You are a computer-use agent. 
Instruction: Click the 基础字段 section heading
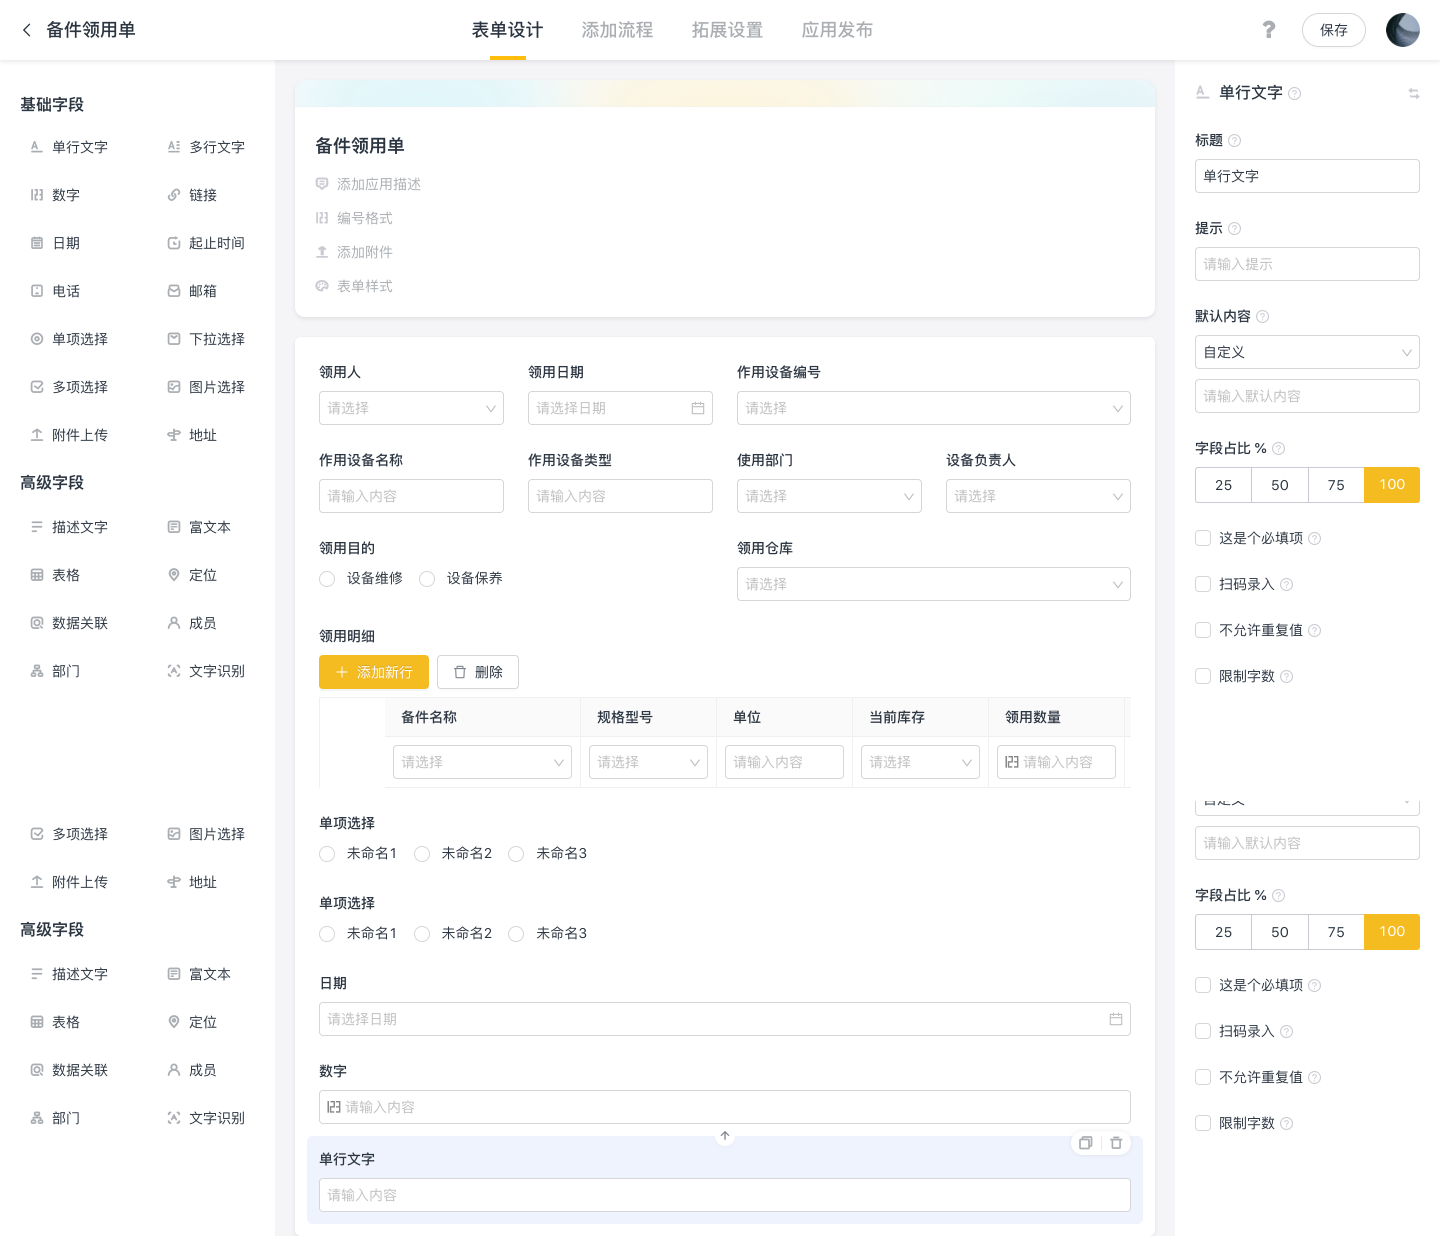point(52,105)
